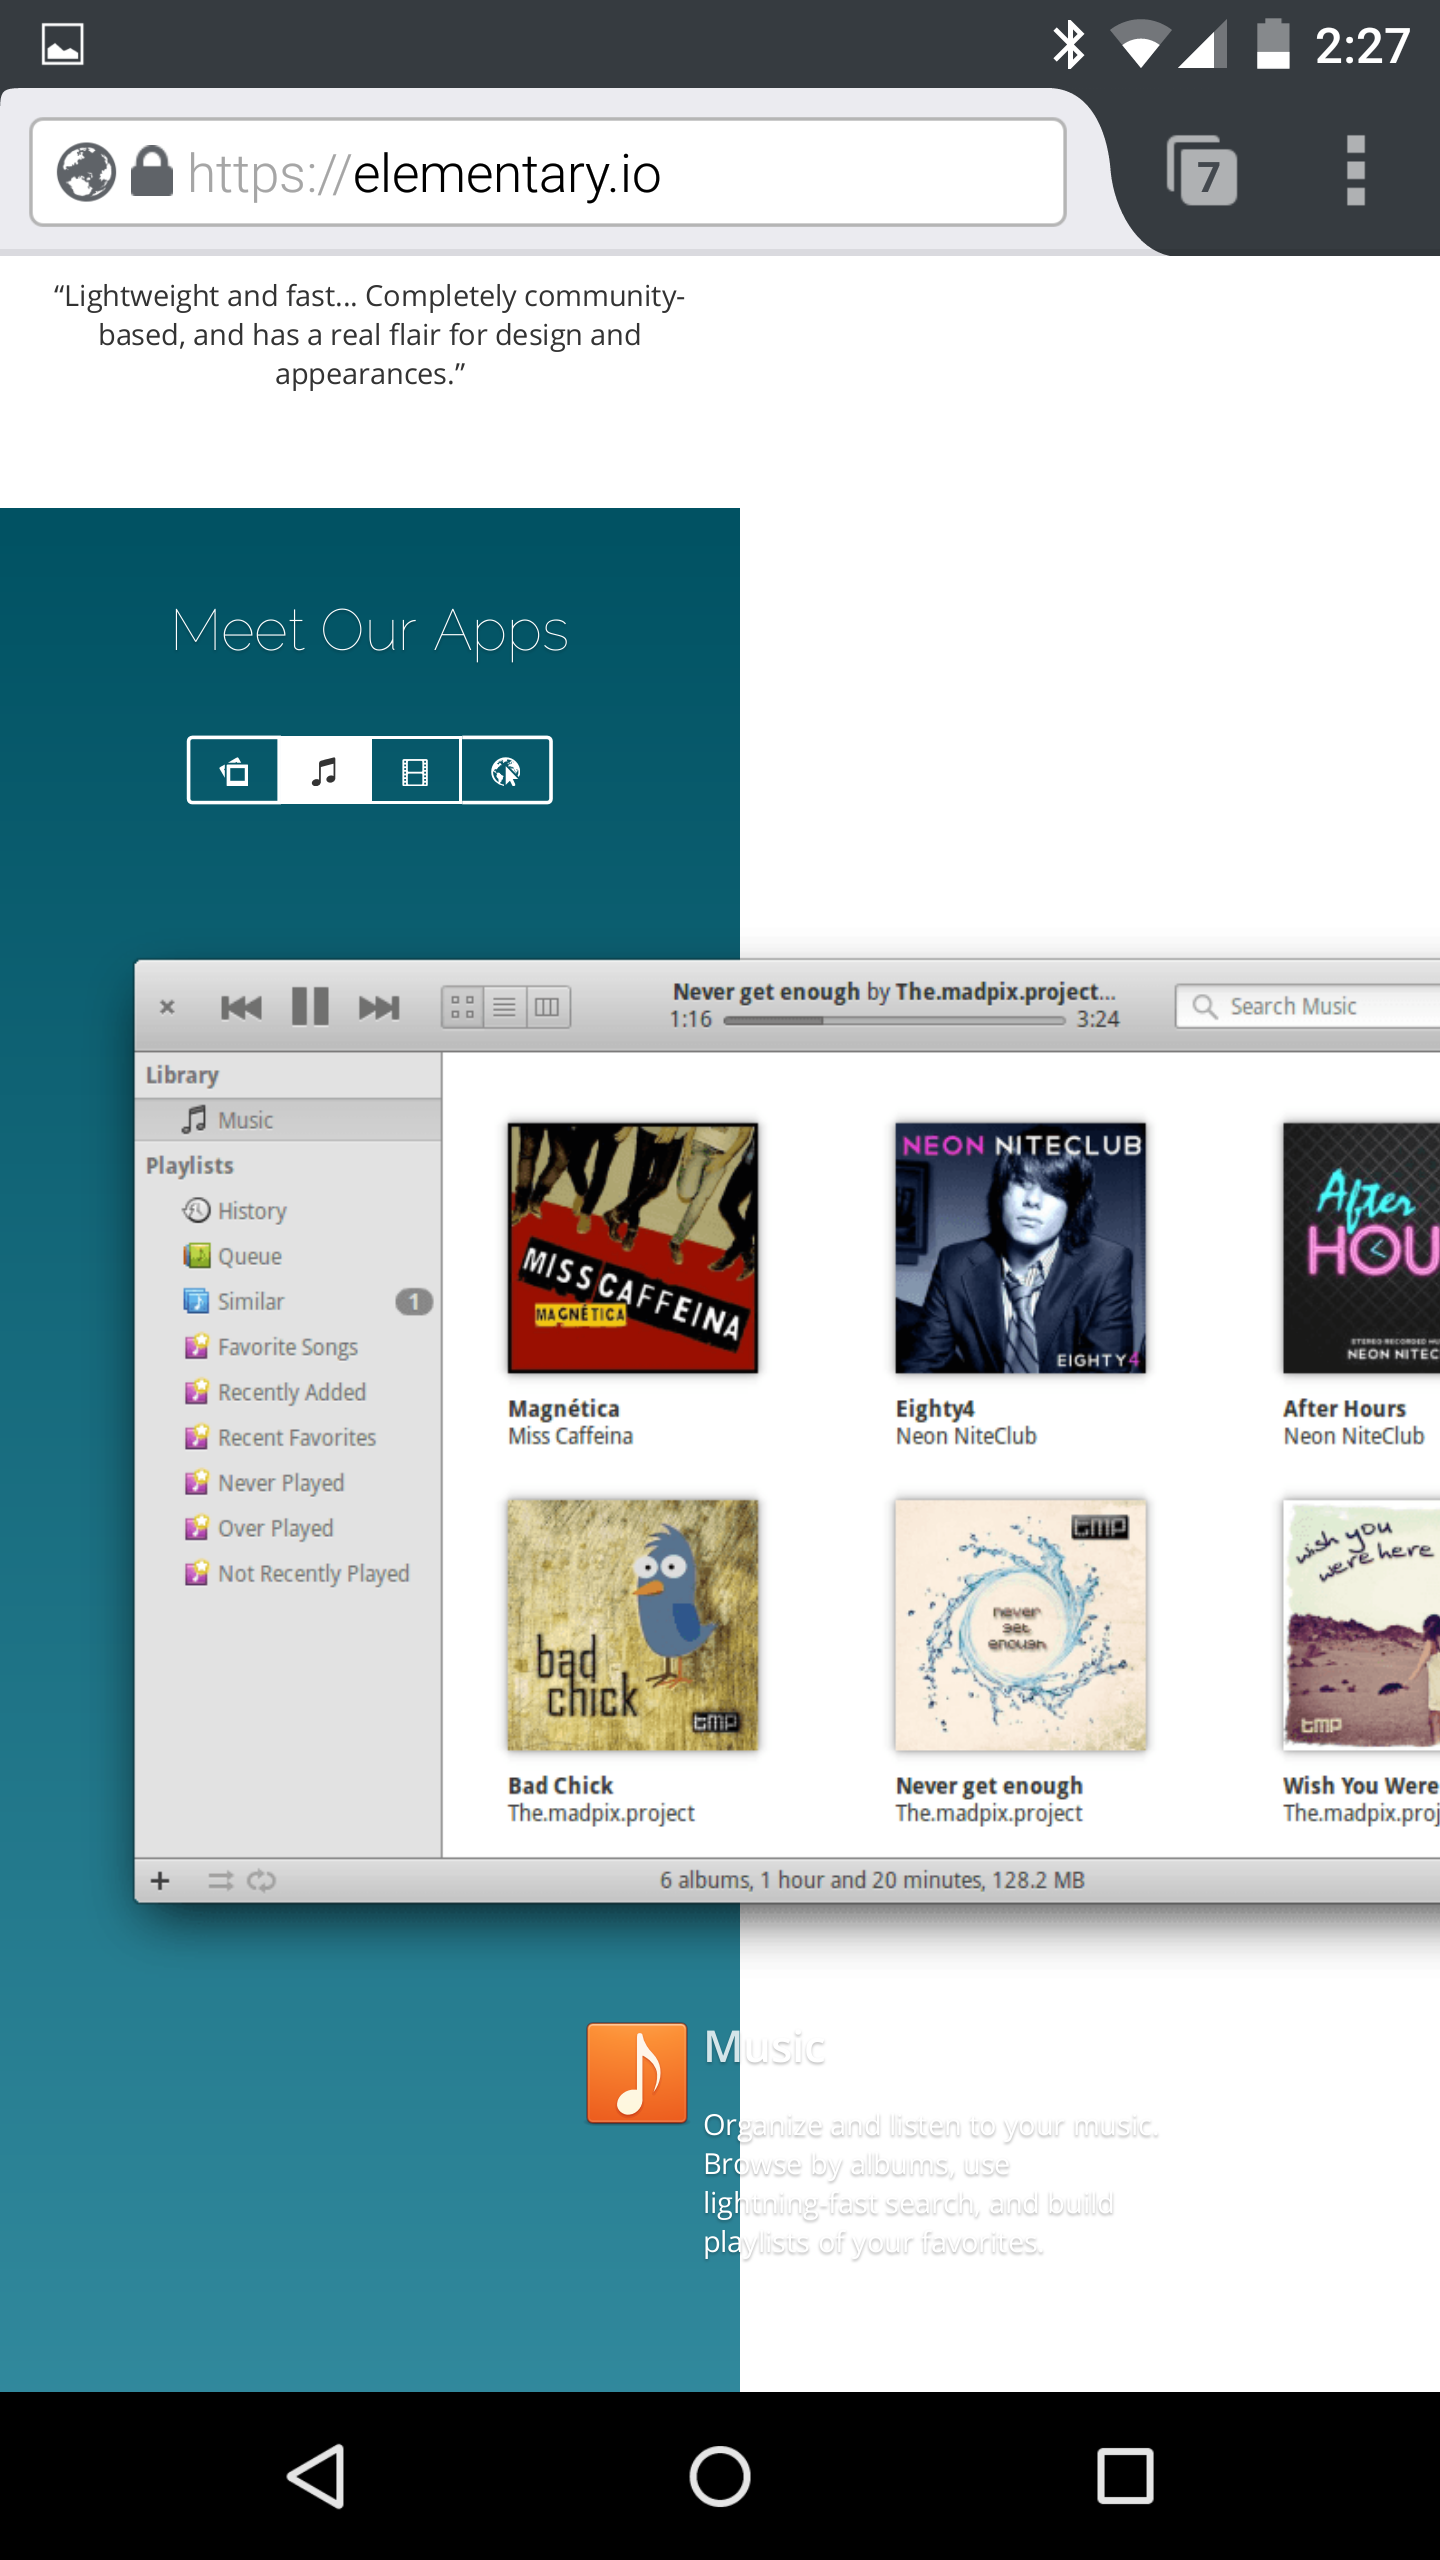Click the Similar badge showing 1
The image size is (1440, 2560).
(x=414, y=1302)
